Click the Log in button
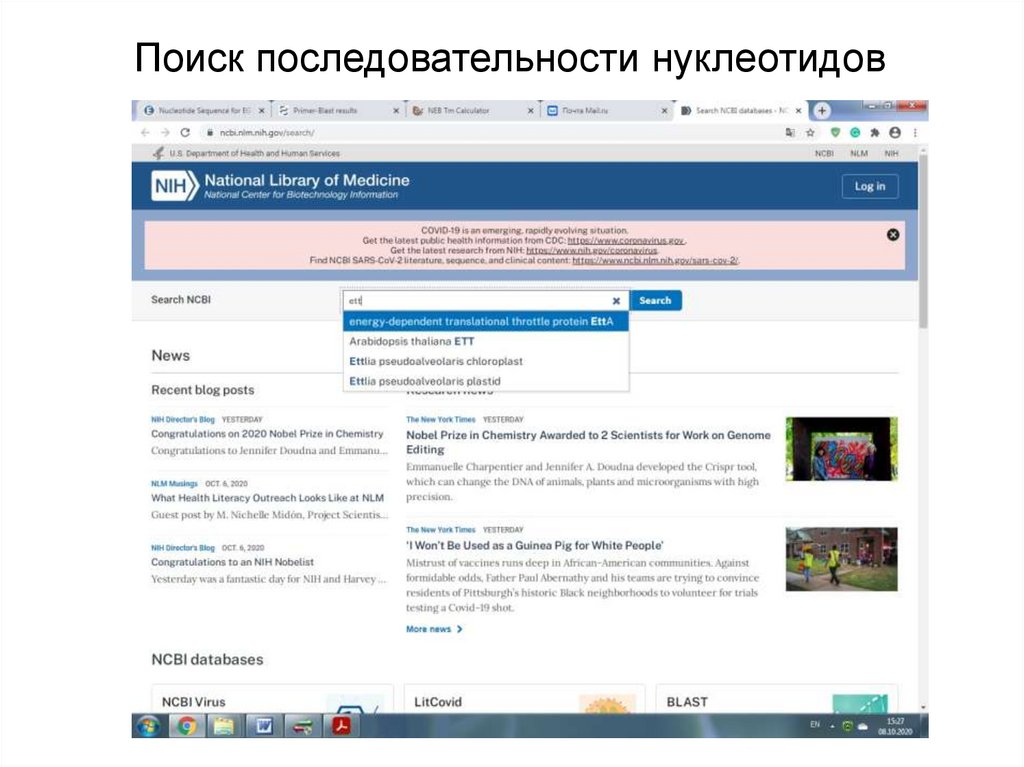 pos(869,186)
